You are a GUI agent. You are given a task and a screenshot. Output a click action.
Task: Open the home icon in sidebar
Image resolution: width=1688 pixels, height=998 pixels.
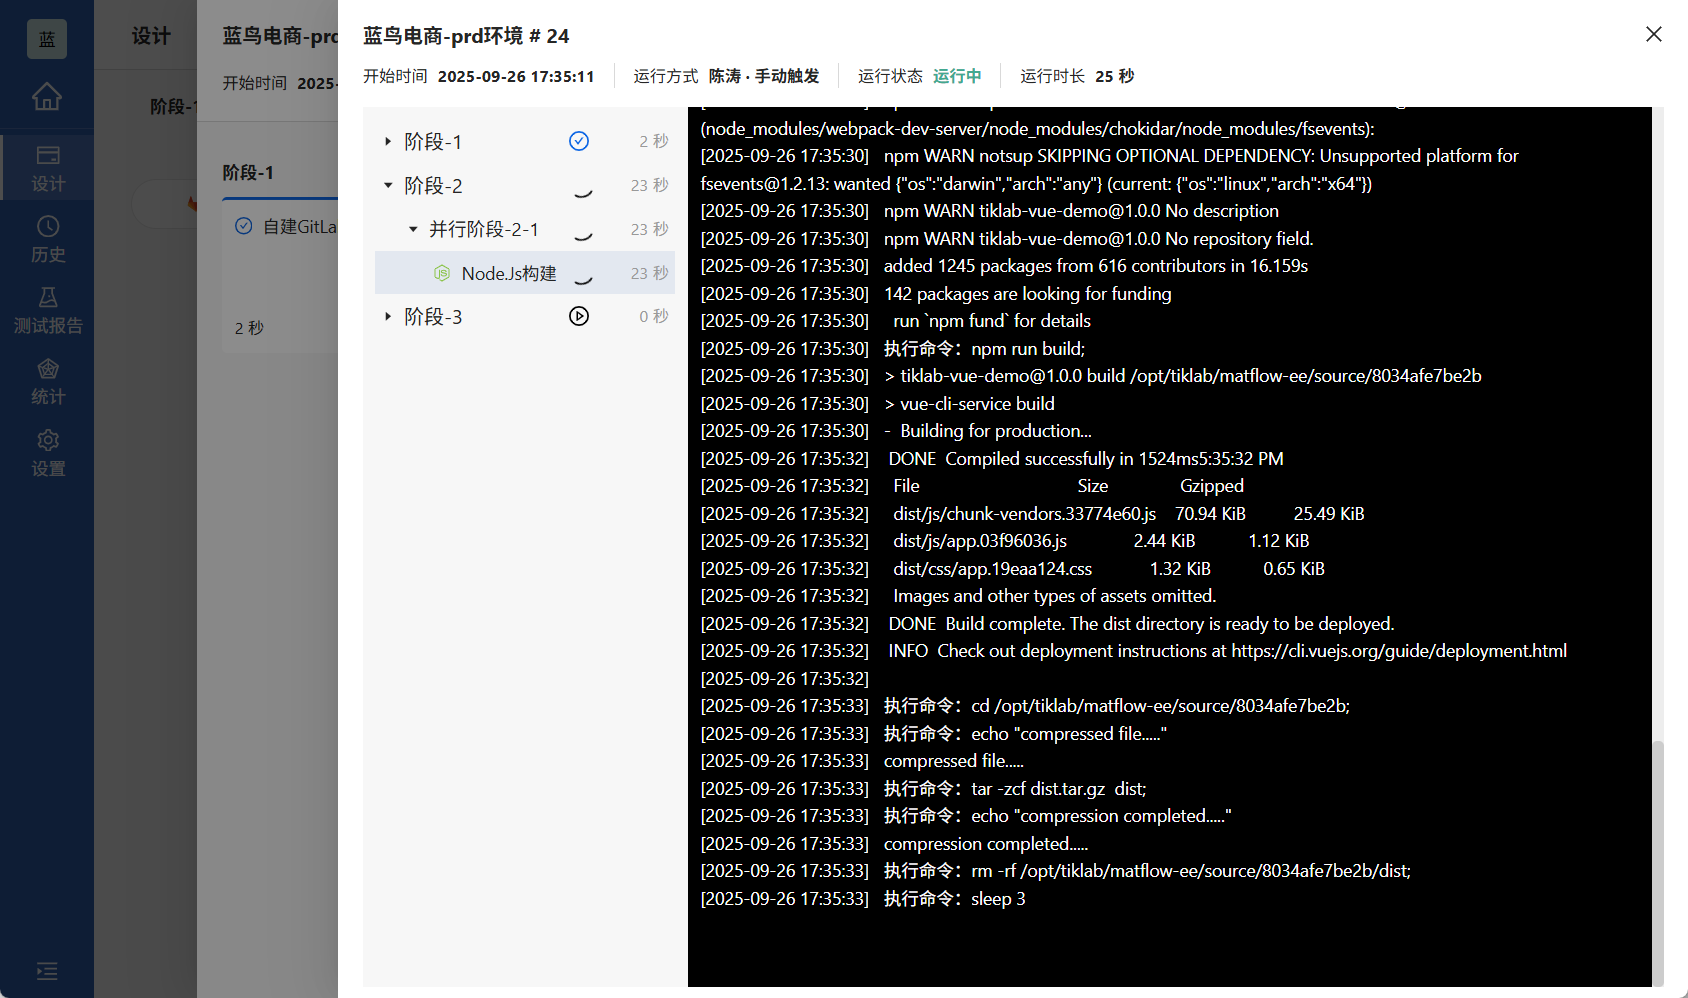tap(47, 97)
